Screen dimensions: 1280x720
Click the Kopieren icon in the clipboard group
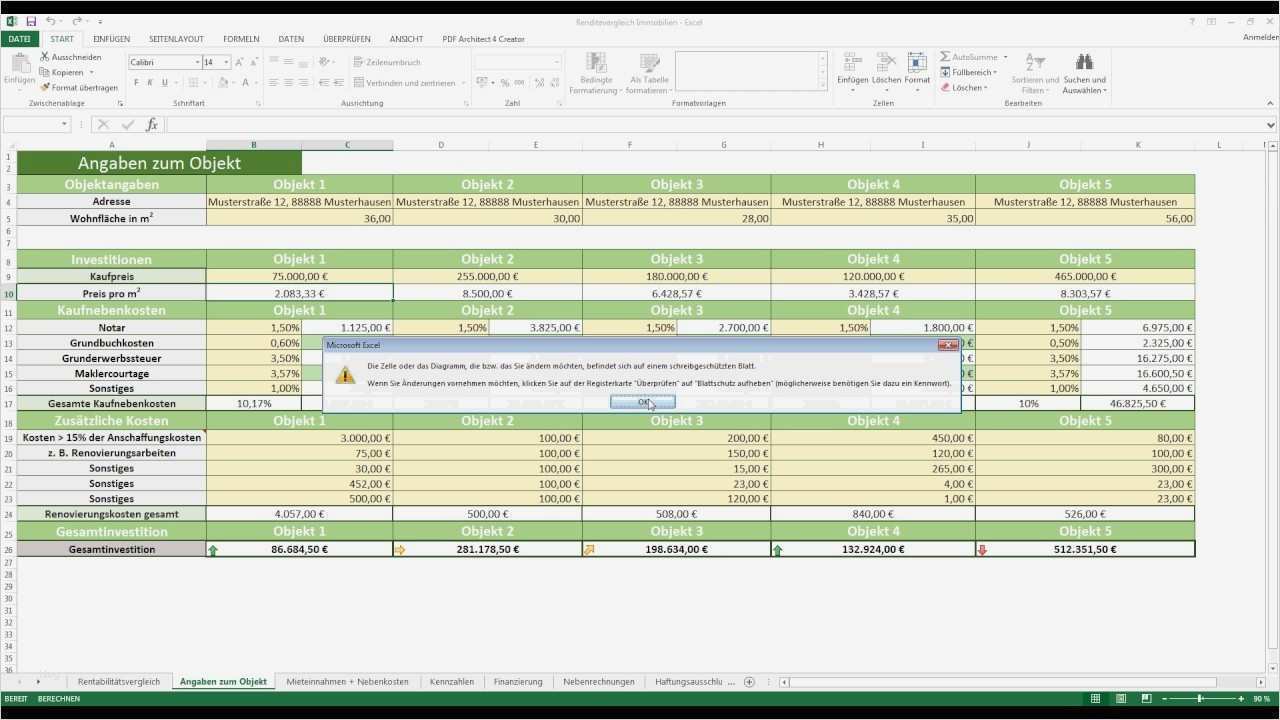point(43,73)
